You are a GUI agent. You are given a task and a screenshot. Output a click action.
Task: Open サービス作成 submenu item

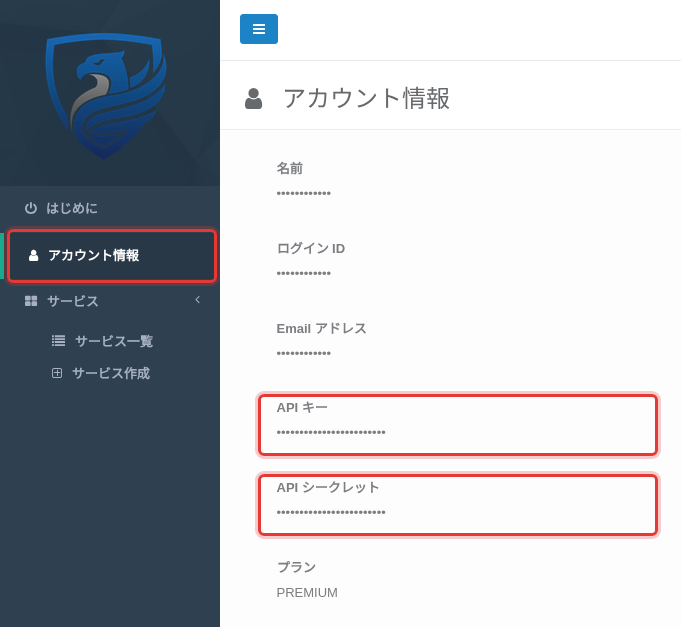click(111, 373)
